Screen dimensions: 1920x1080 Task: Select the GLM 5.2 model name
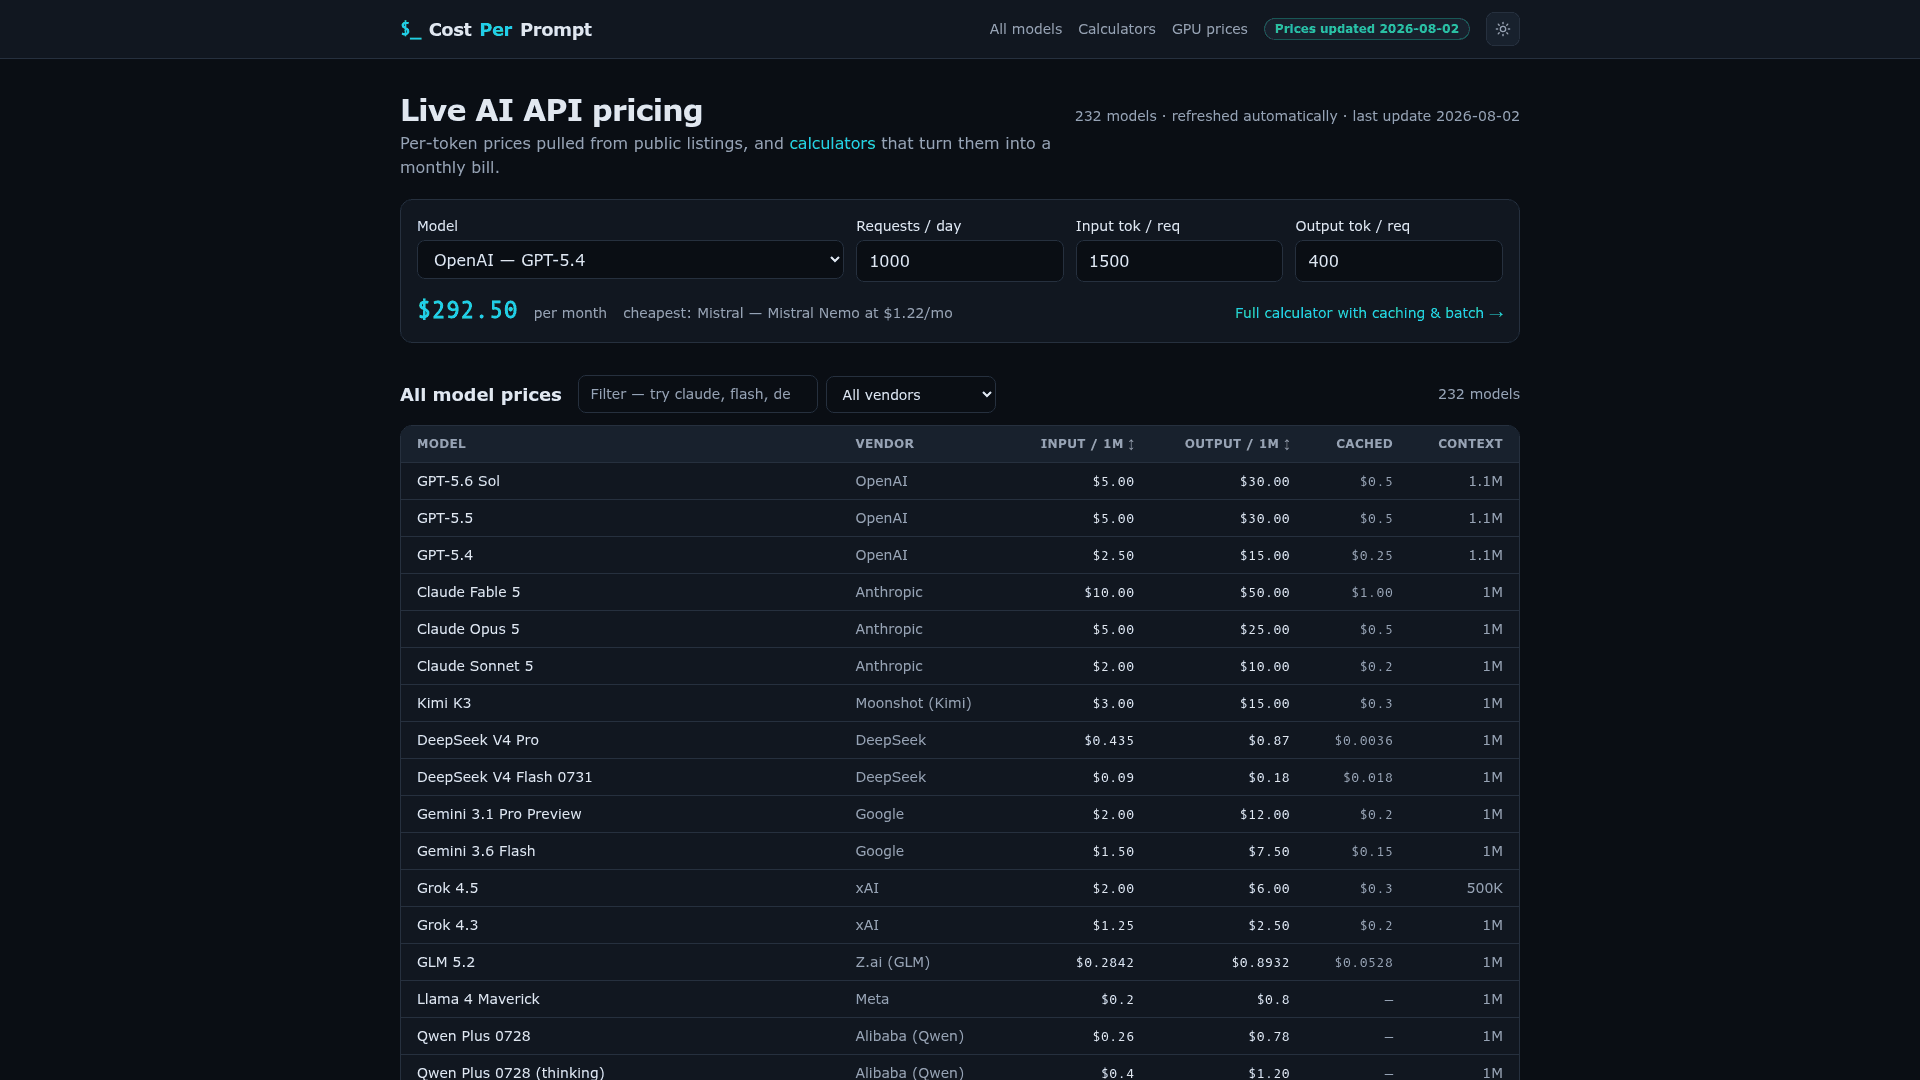click(x=446, y=962)
